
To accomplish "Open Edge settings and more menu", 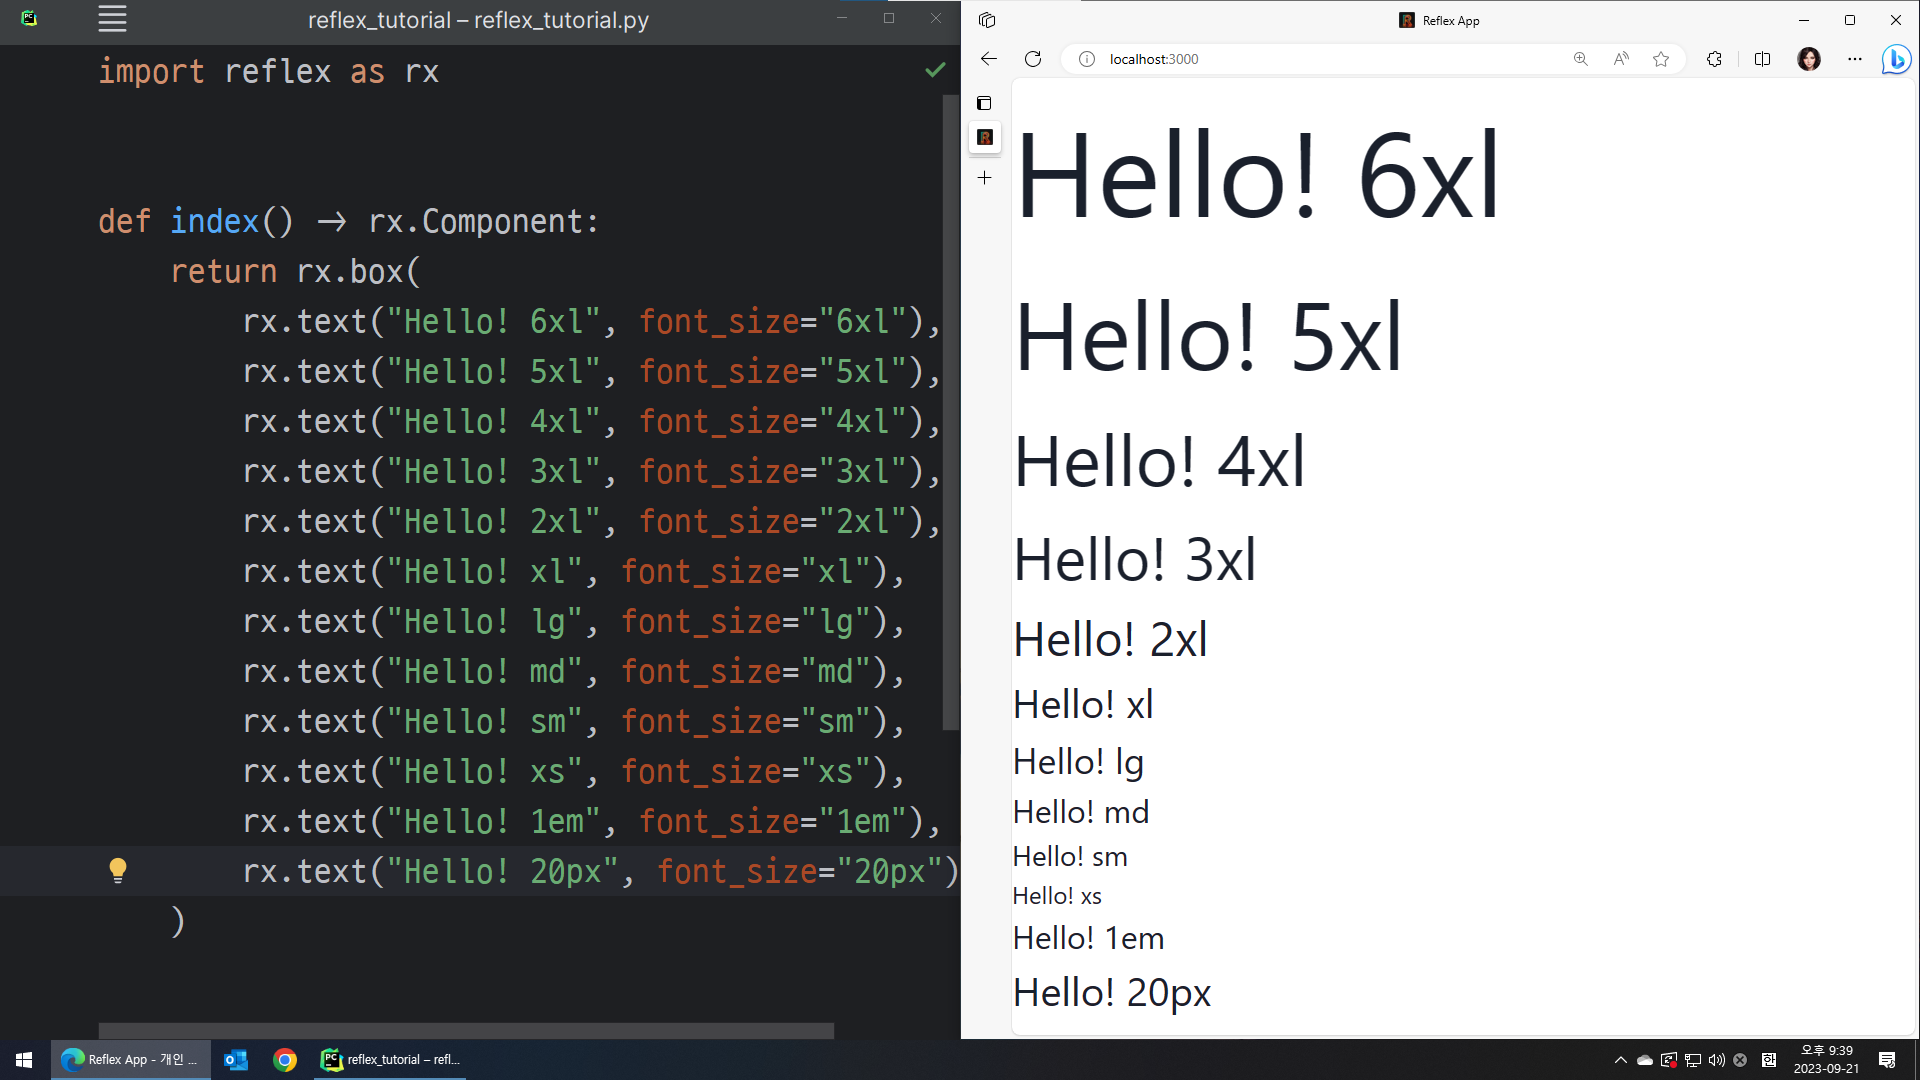I will click(1854, 59).
